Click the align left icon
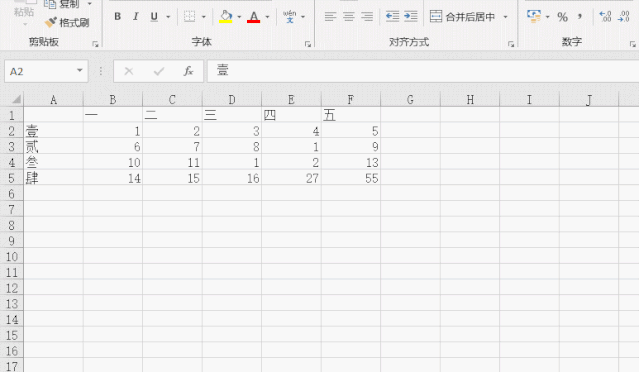Screen dimensions: 639x372 [x=330, y=17]
